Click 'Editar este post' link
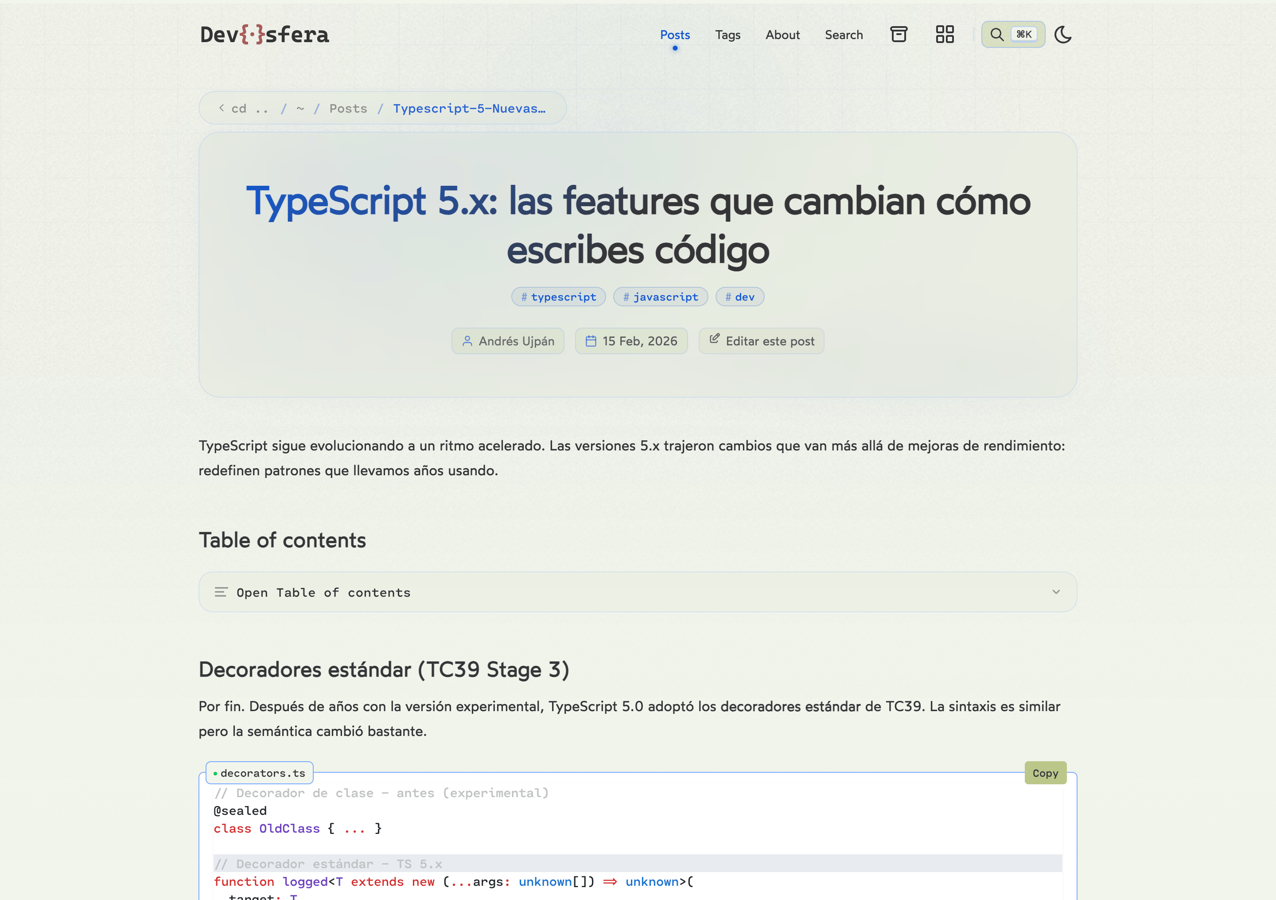 click(x=762, y=341)
